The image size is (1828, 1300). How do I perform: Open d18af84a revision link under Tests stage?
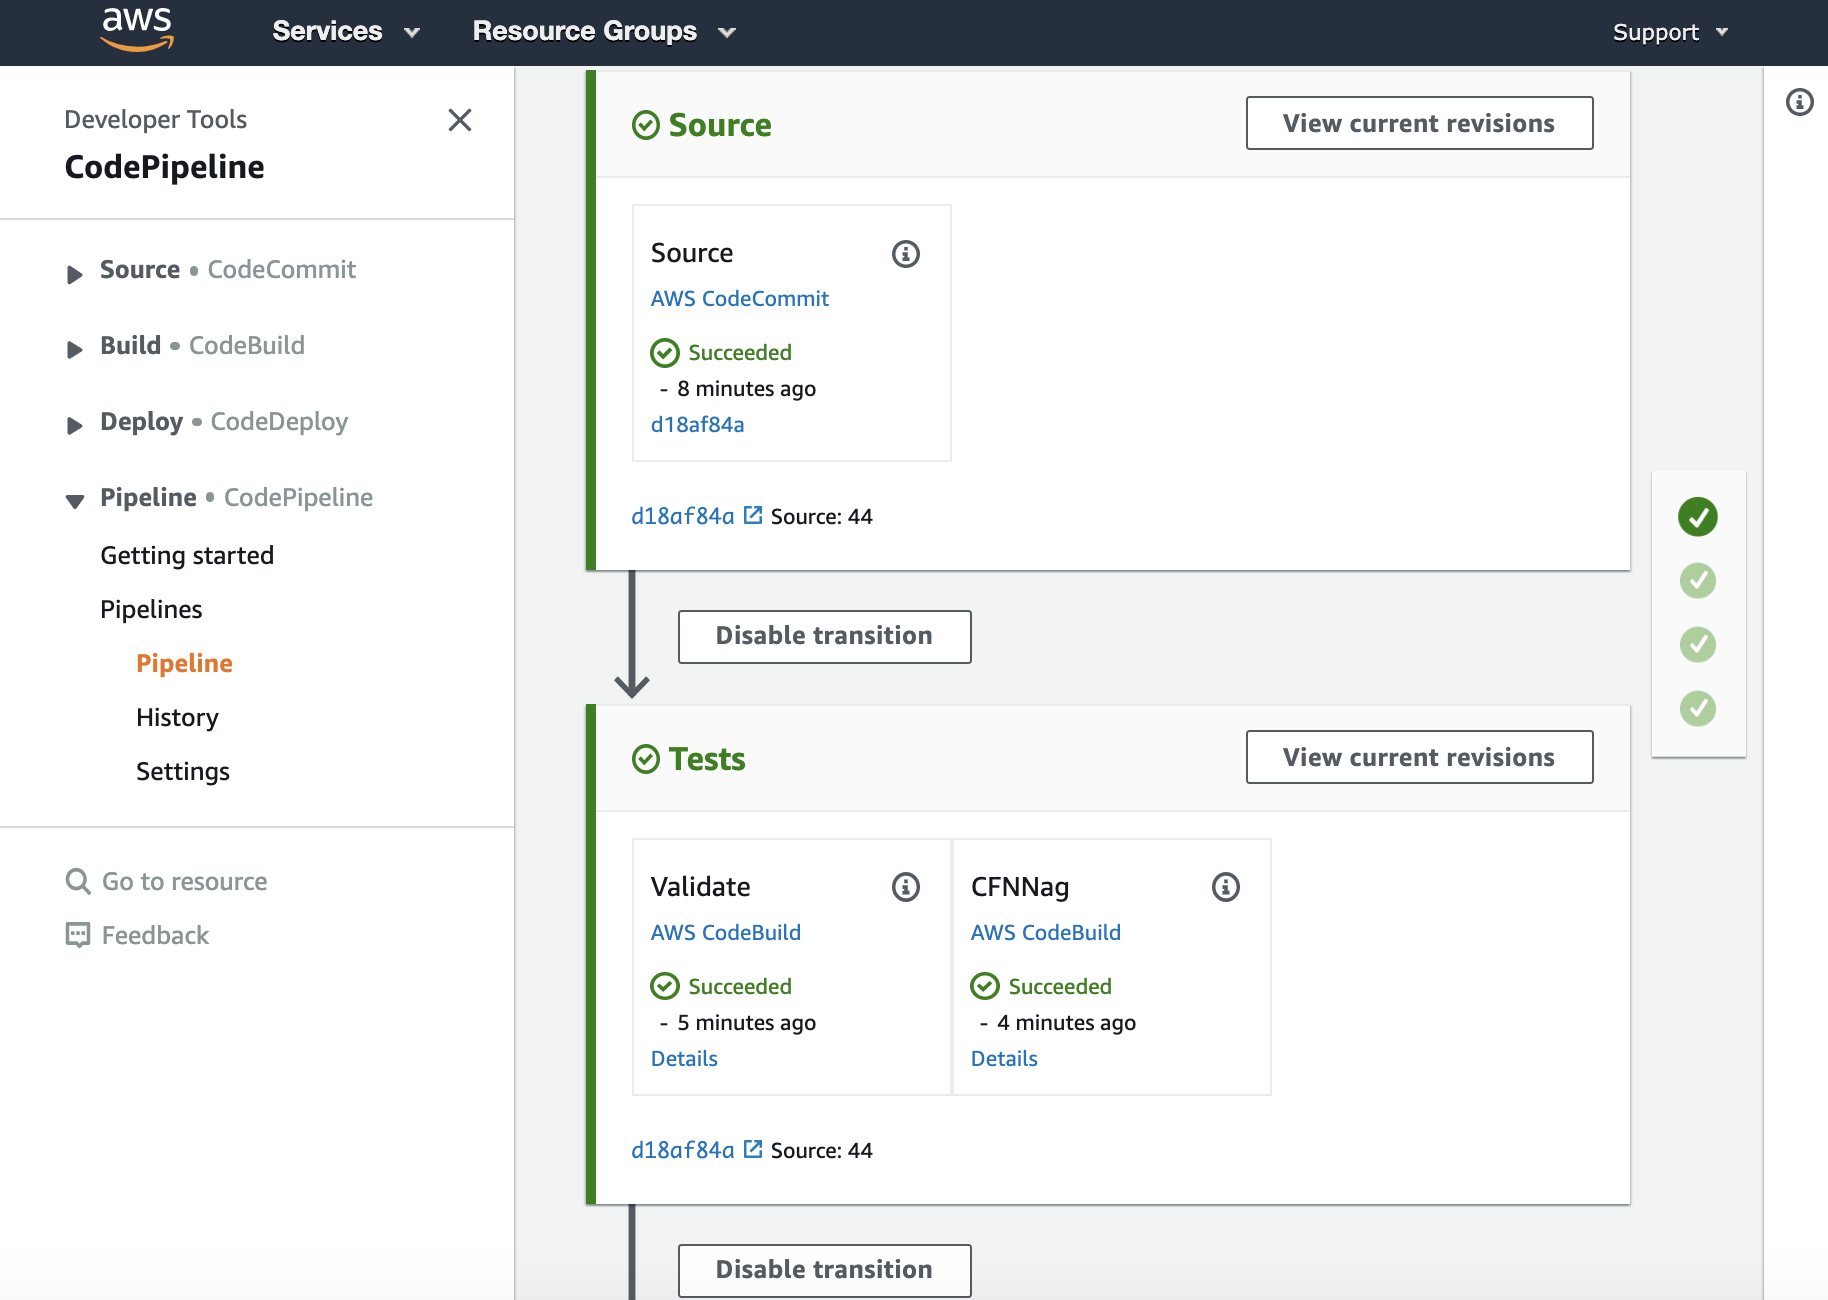click(x=683, y=1150)
